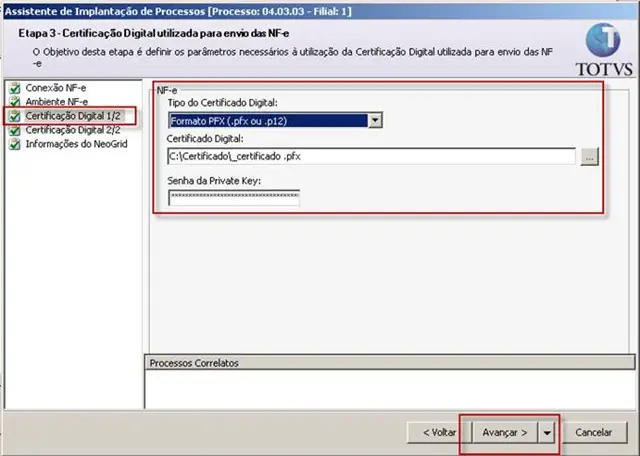Go back with the Voltar button
This screenshot has height=456, width=640.
439,433
